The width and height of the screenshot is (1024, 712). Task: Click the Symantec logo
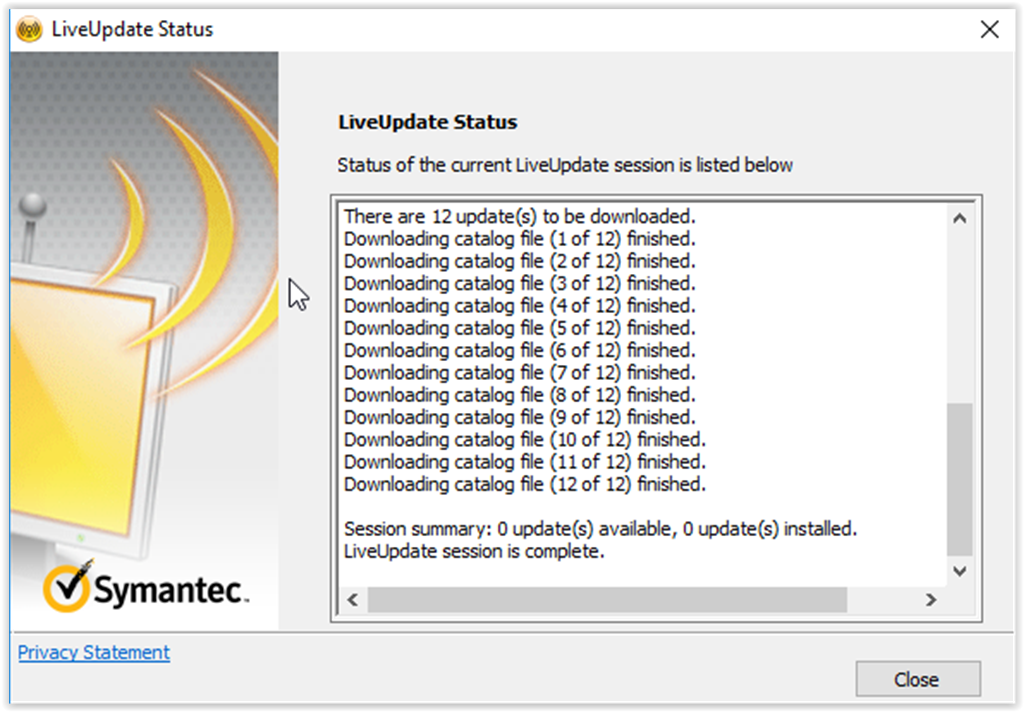point(146,588)
